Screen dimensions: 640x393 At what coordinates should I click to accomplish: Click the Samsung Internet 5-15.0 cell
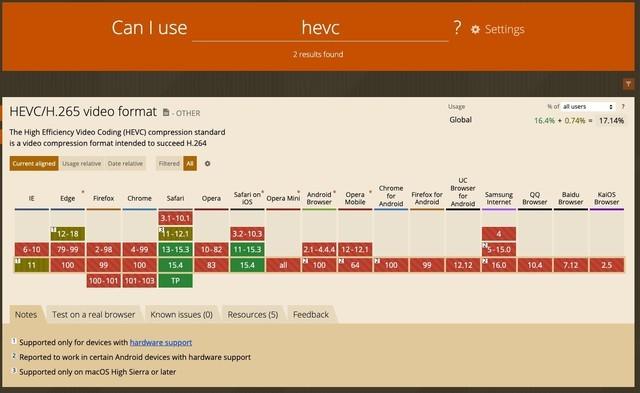(499, 249)
